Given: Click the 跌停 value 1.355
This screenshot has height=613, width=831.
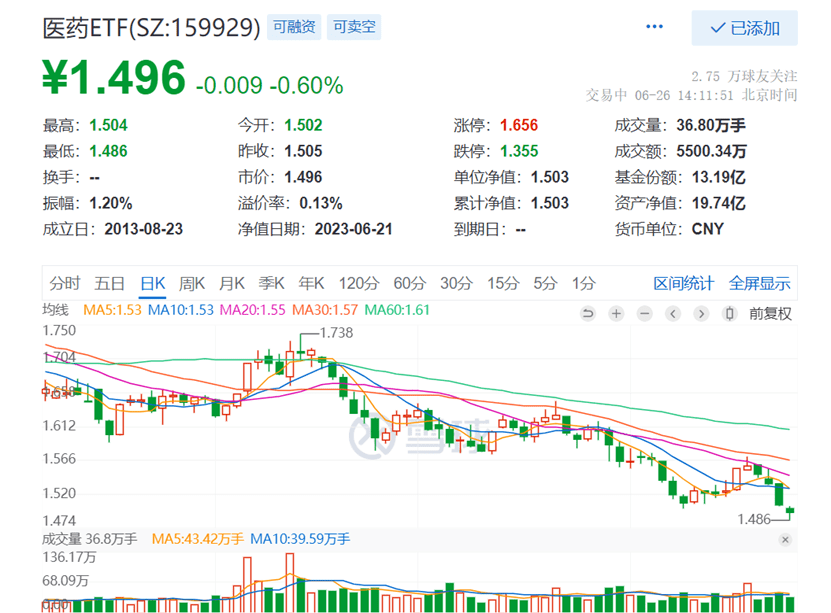Looking at the screenshot, I should [x=519, y=152].
